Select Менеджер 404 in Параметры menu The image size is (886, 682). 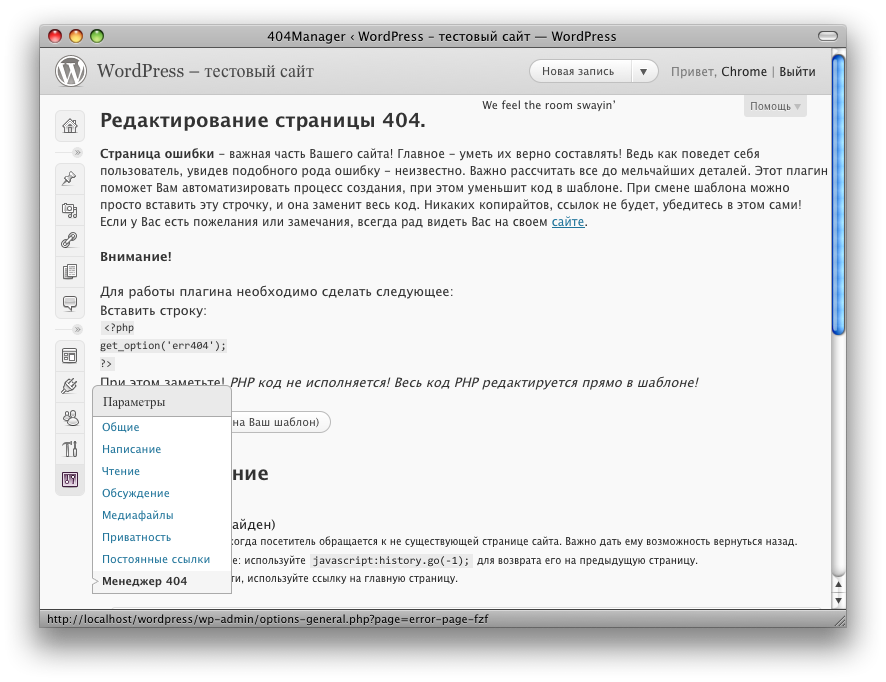(145, 581)
